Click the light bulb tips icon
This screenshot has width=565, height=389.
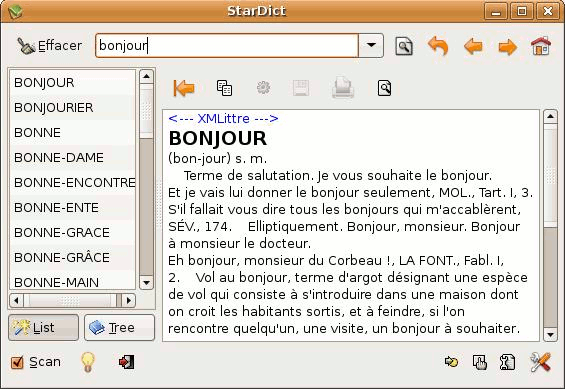(88, 362)
